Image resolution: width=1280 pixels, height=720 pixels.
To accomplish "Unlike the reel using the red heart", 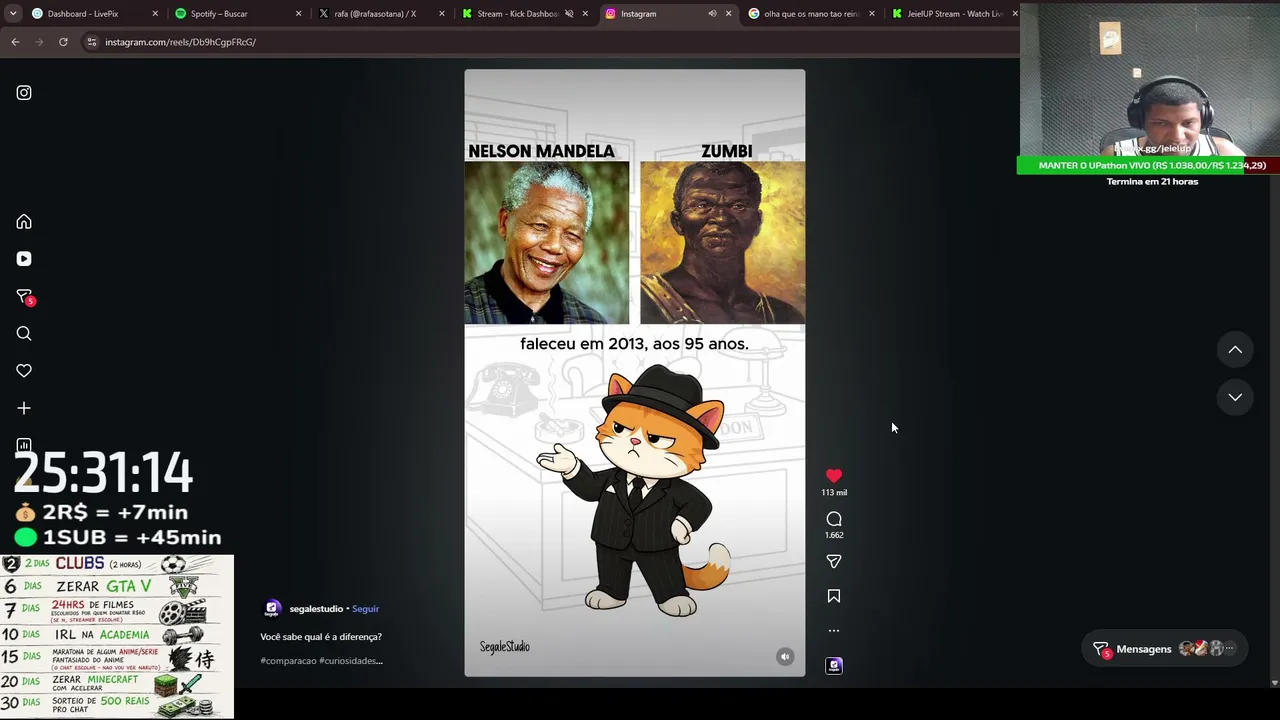I will coord(834,476).
